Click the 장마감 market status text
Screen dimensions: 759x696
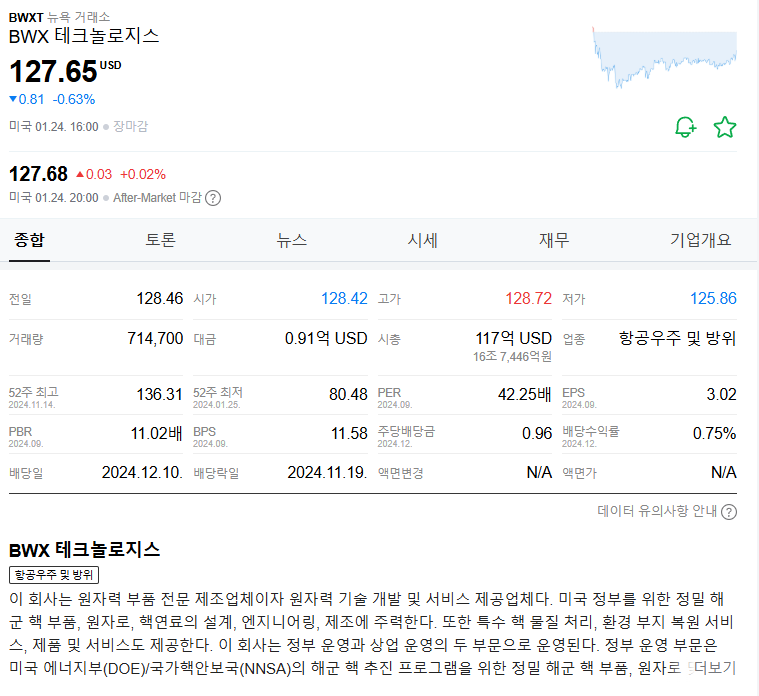pyautogui.click(x=130, y=127)
